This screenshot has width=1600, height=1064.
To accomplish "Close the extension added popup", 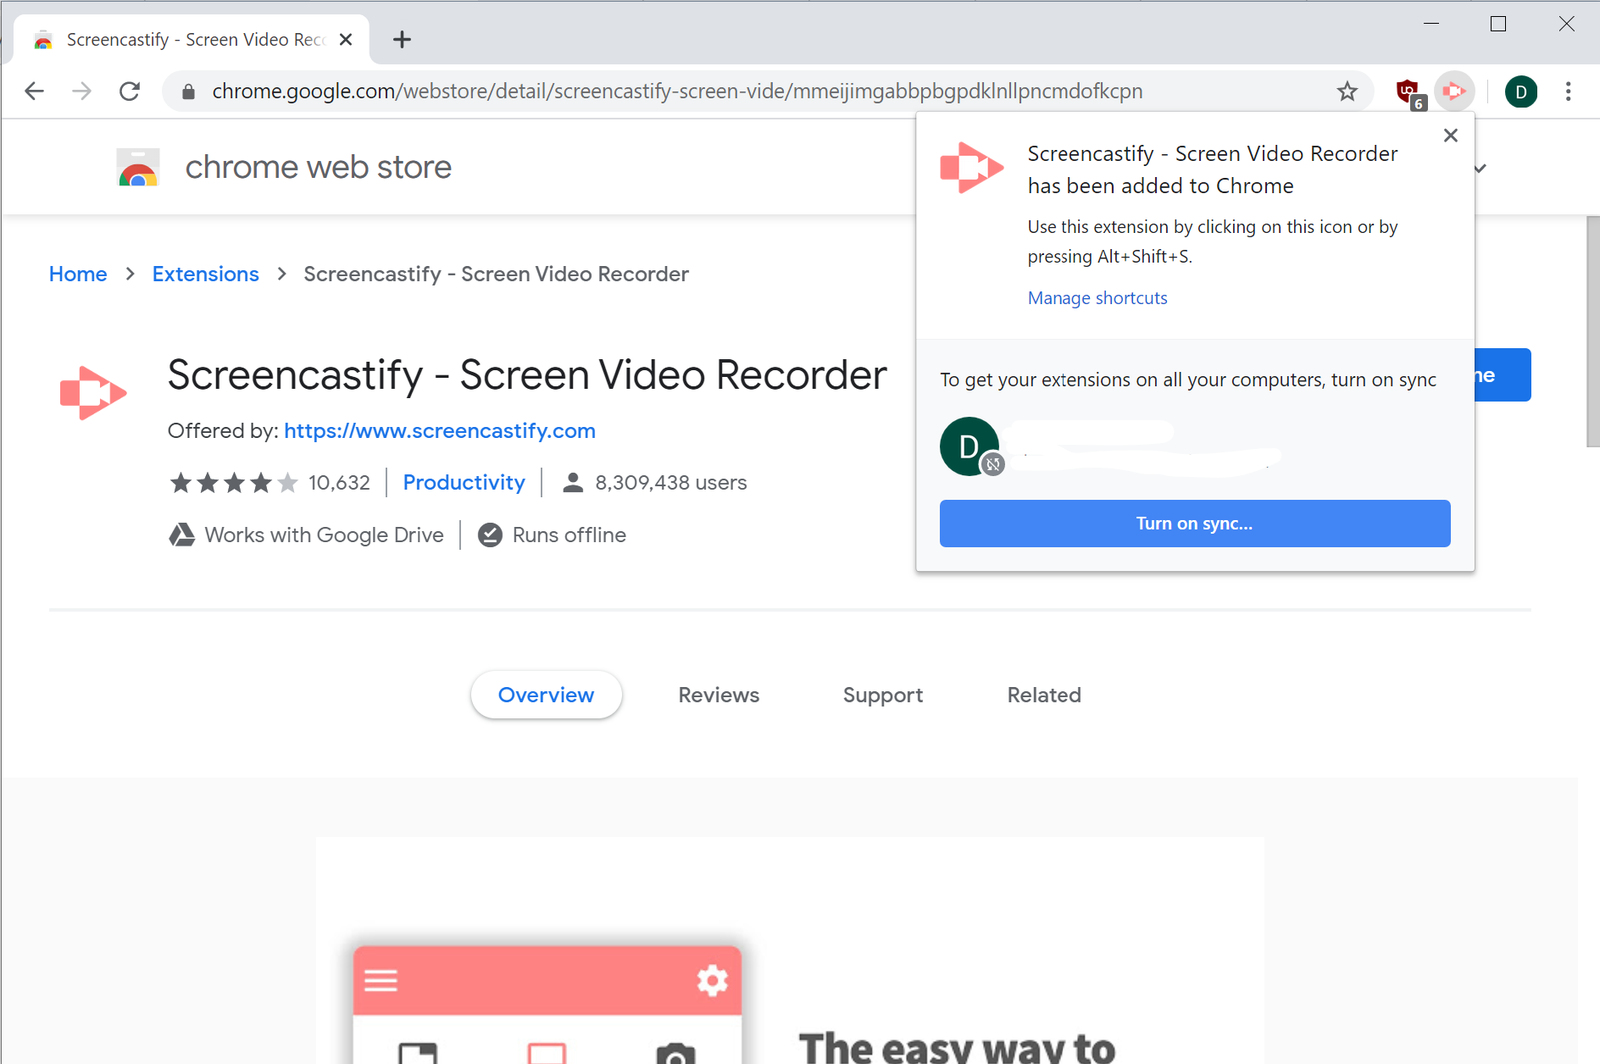I will click(1450, 136).
